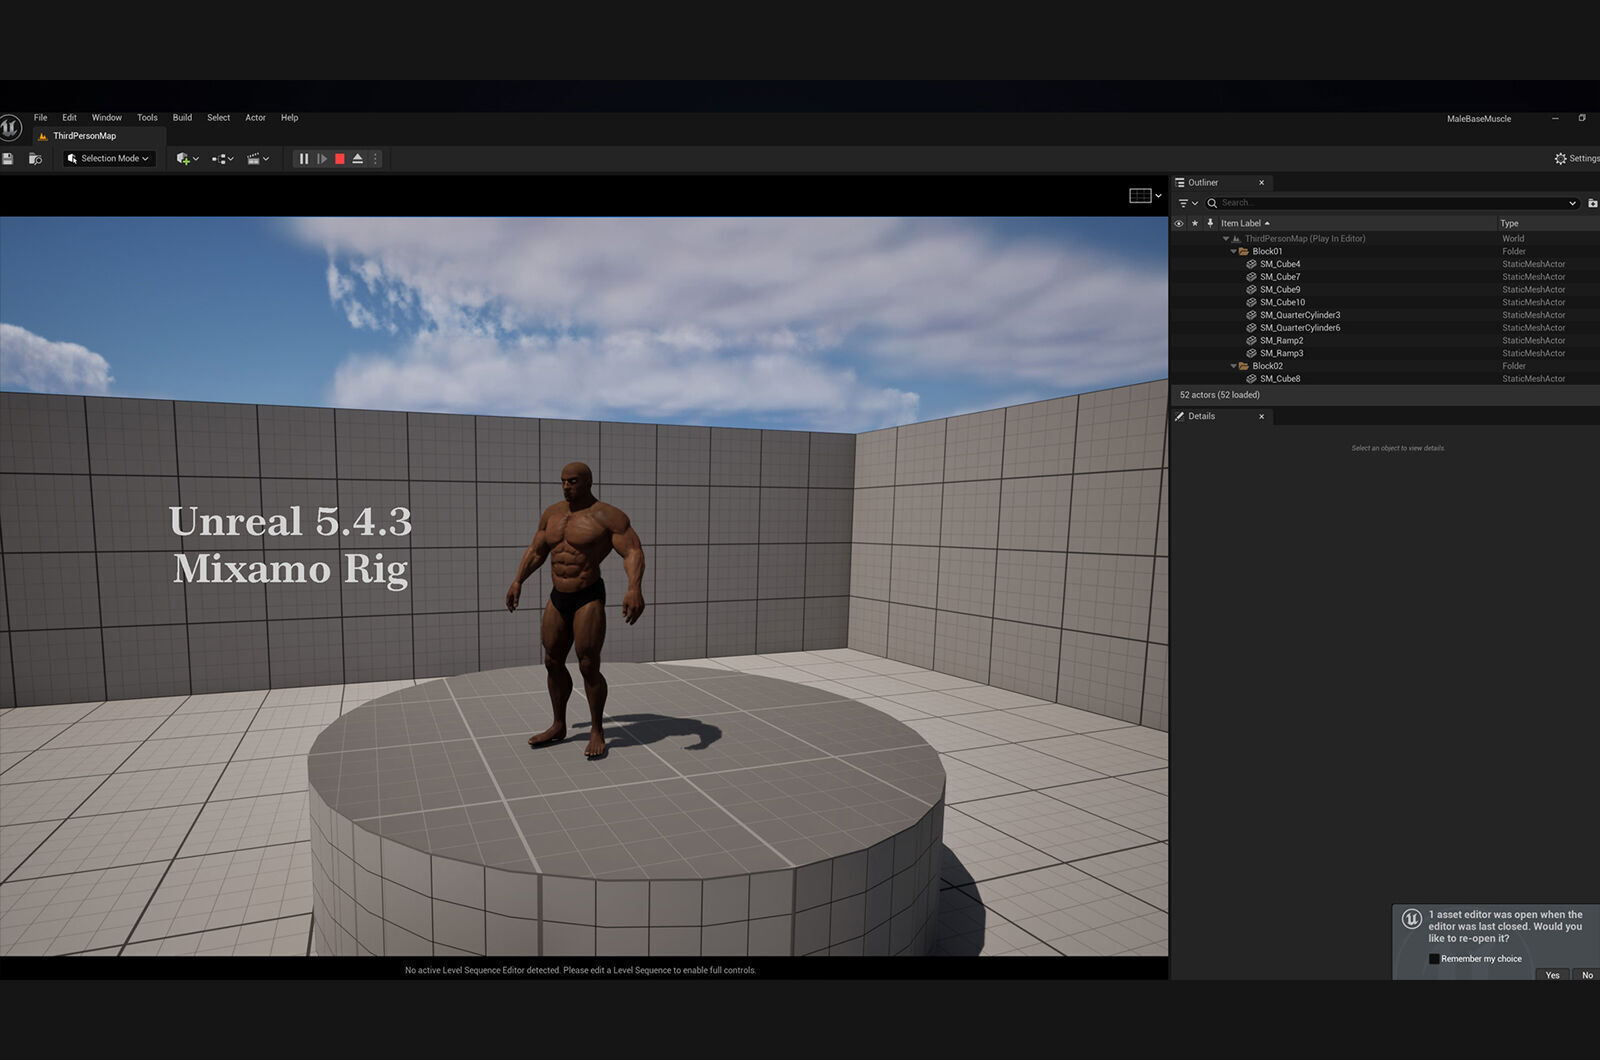Switch to the Outliner panel tab
Image resolution: width=1600 pixels, height=1060 pixels.
pyautogui.click(x=1203, y=183)
